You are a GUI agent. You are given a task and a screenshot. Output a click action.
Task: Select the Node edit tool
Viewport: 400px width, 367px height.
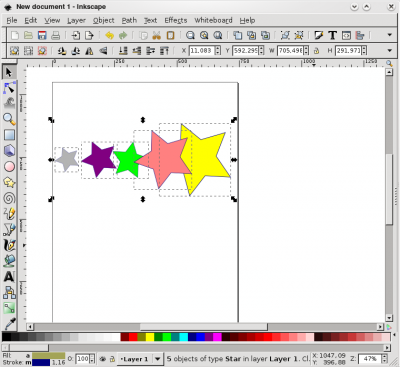tap(9, 88)
